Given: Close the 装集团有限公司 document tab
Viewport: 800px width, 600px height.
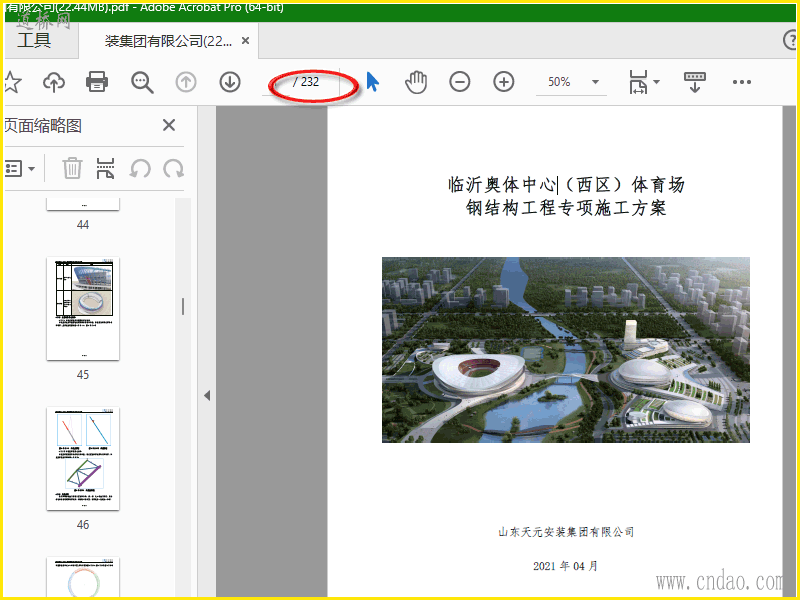Looking at the screenshot, I should 245,40.
